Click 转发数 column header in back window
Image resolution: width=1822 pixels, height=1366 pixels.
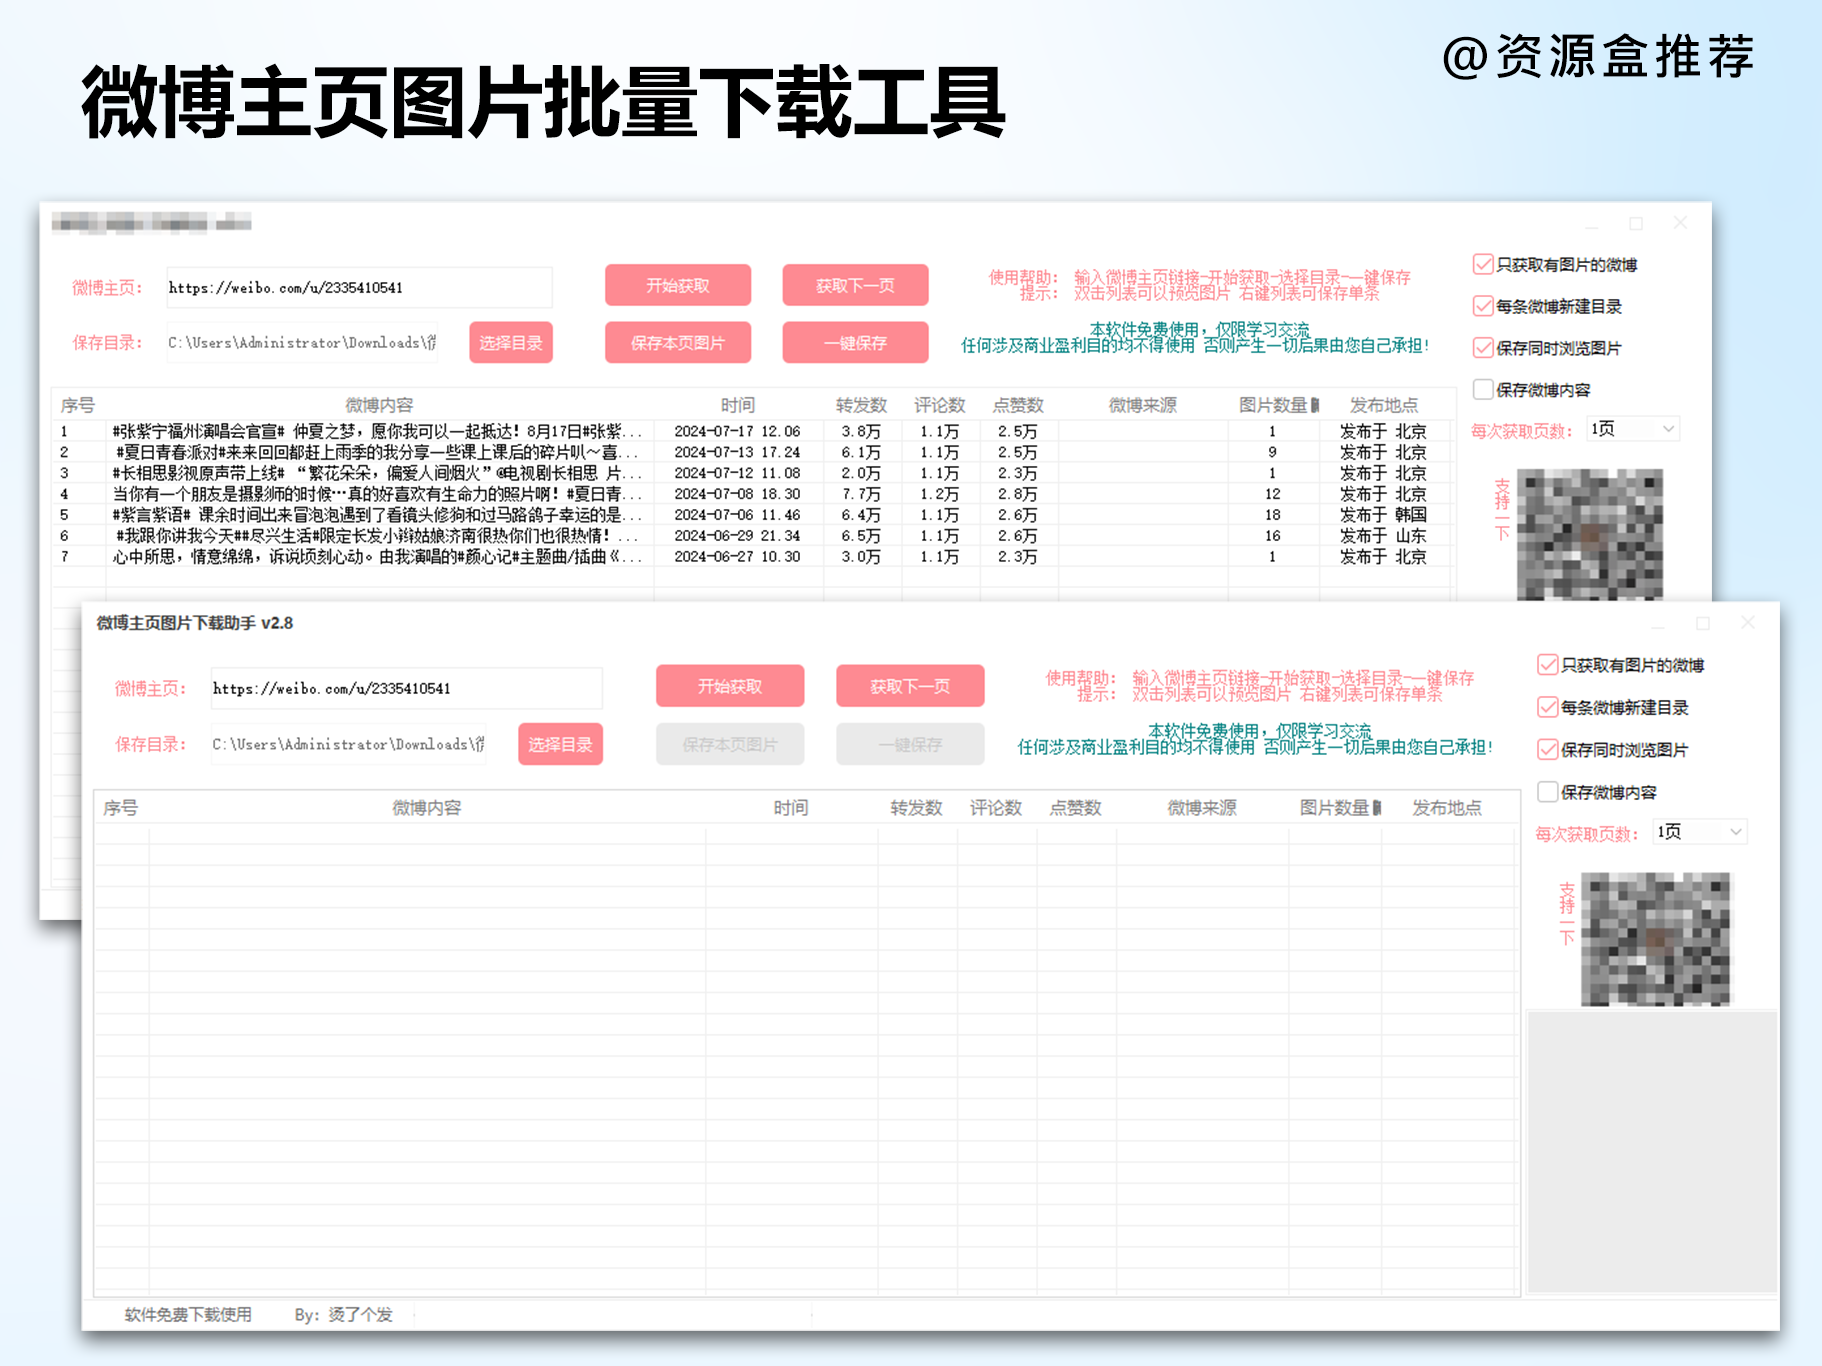(862, 405)
